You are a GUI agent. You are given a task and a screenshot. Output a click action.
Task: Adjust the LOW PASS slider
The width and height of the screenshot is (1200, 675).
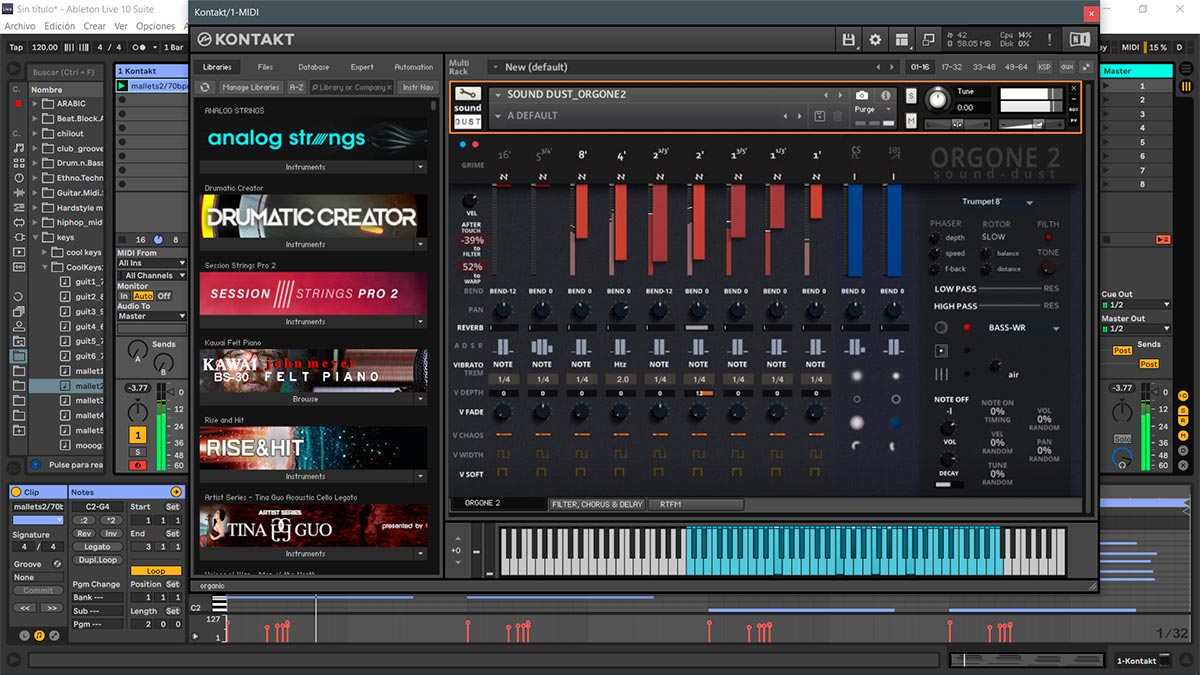click(x=1010, y=289)
